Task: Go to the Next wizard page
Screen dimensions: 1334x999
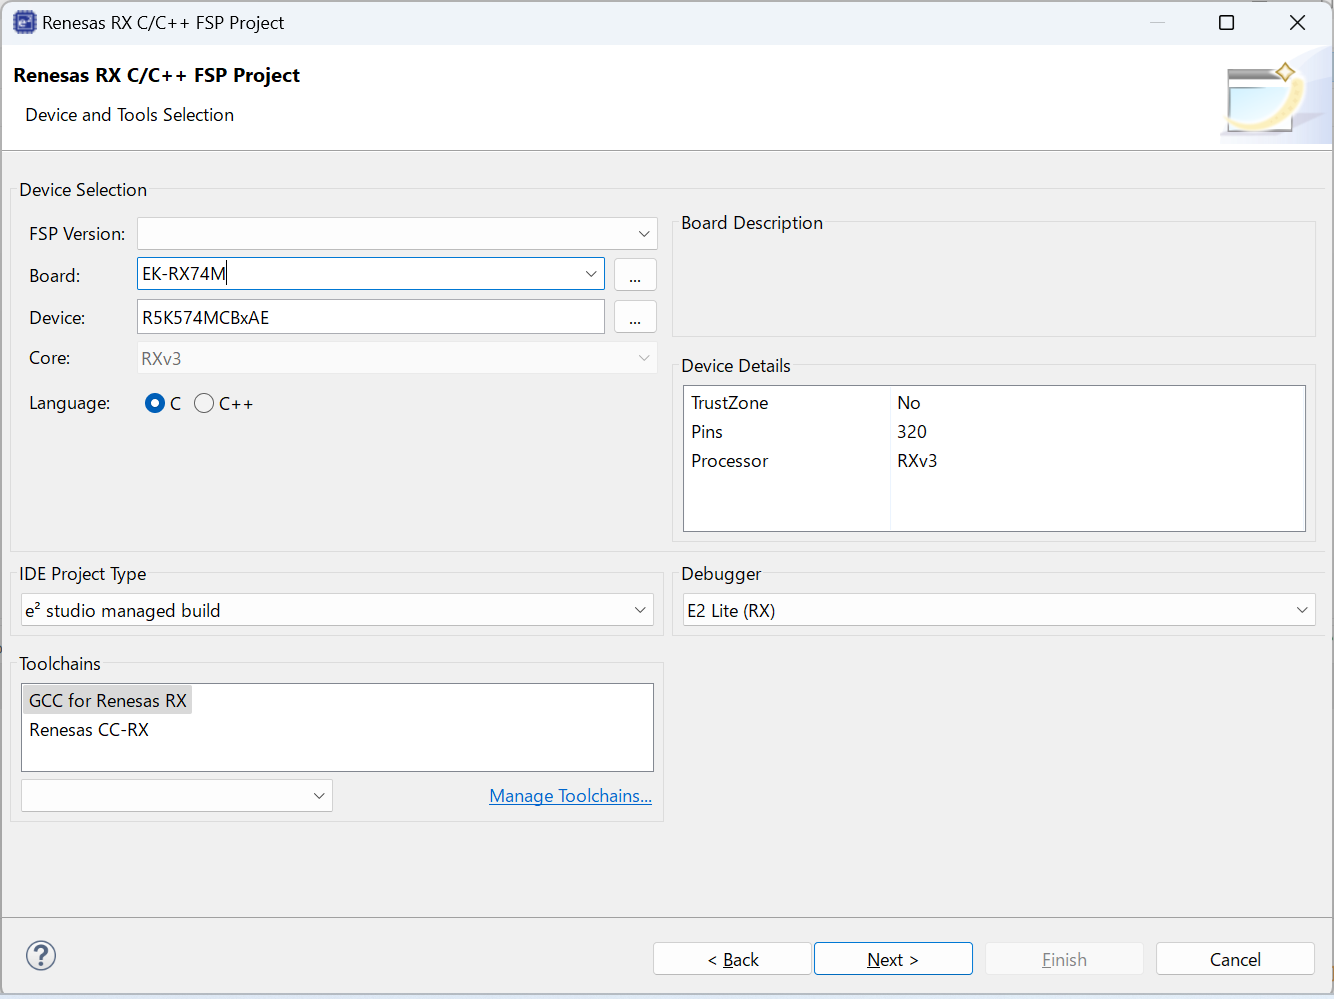Action: click(x=893, y=959)
